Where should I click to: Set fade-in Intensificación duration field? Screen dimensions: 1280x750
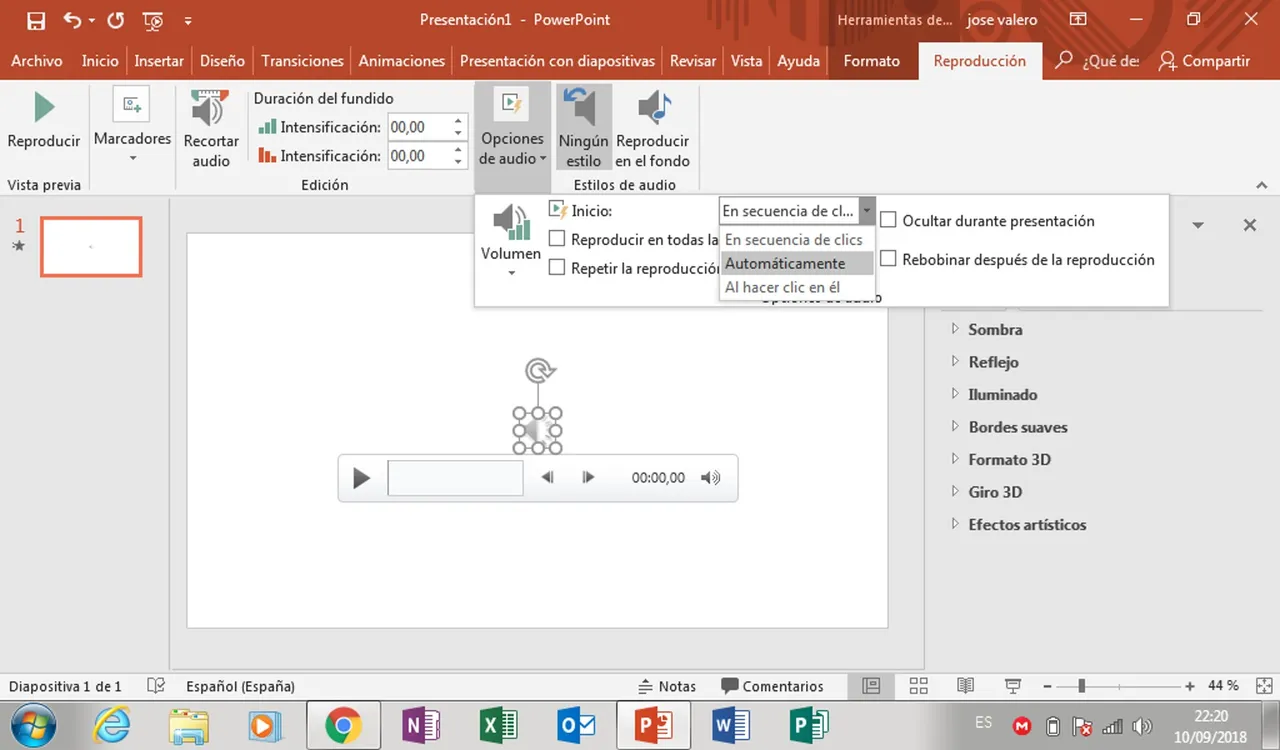419,127
